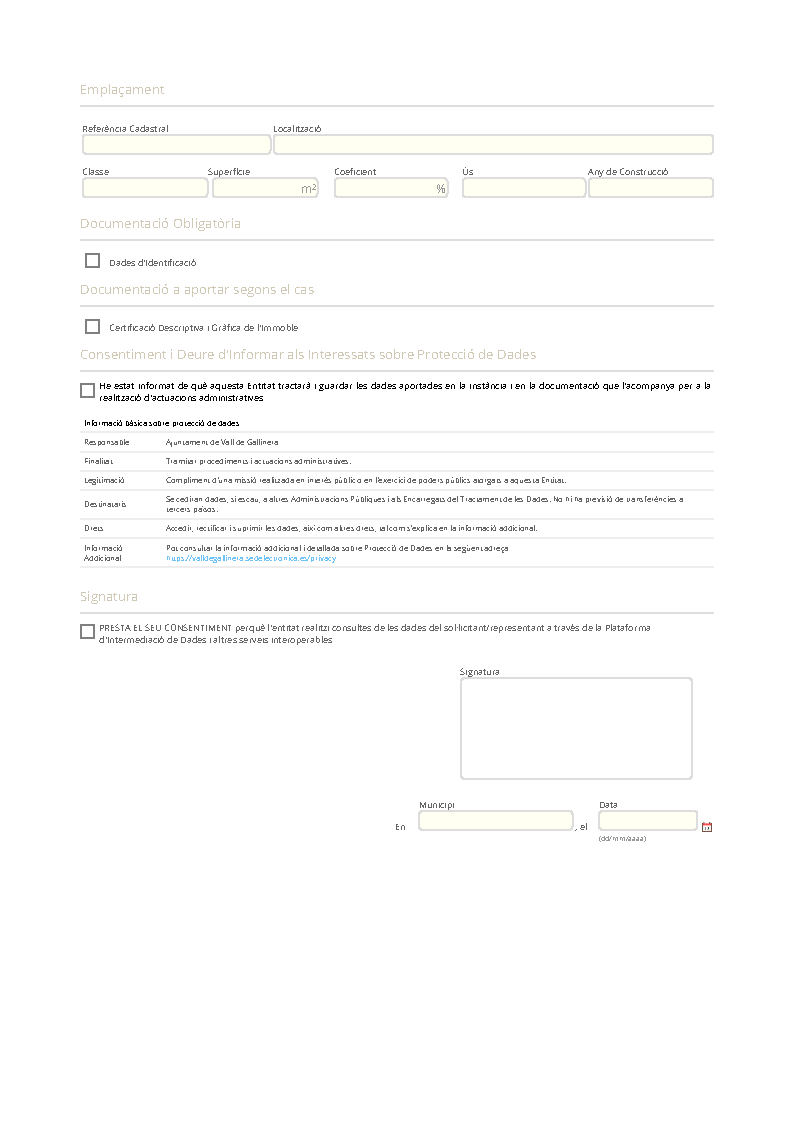Click the Data date field
This screenshot has width=794, height=1123.
point(648,821)
